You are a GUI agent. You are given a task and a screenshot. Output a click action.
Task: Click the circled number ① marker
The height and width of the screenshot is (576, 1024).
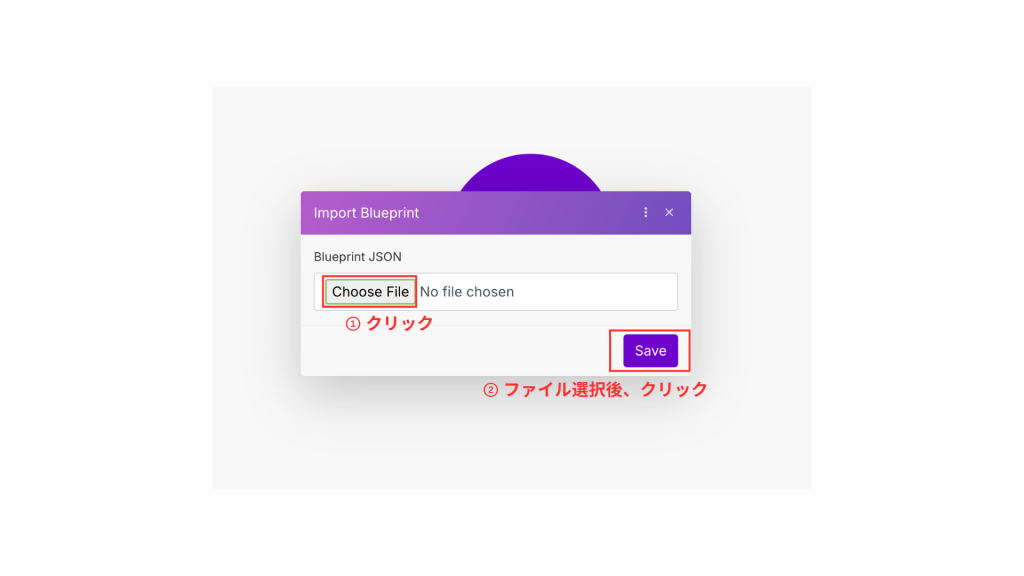pos(353,324)
